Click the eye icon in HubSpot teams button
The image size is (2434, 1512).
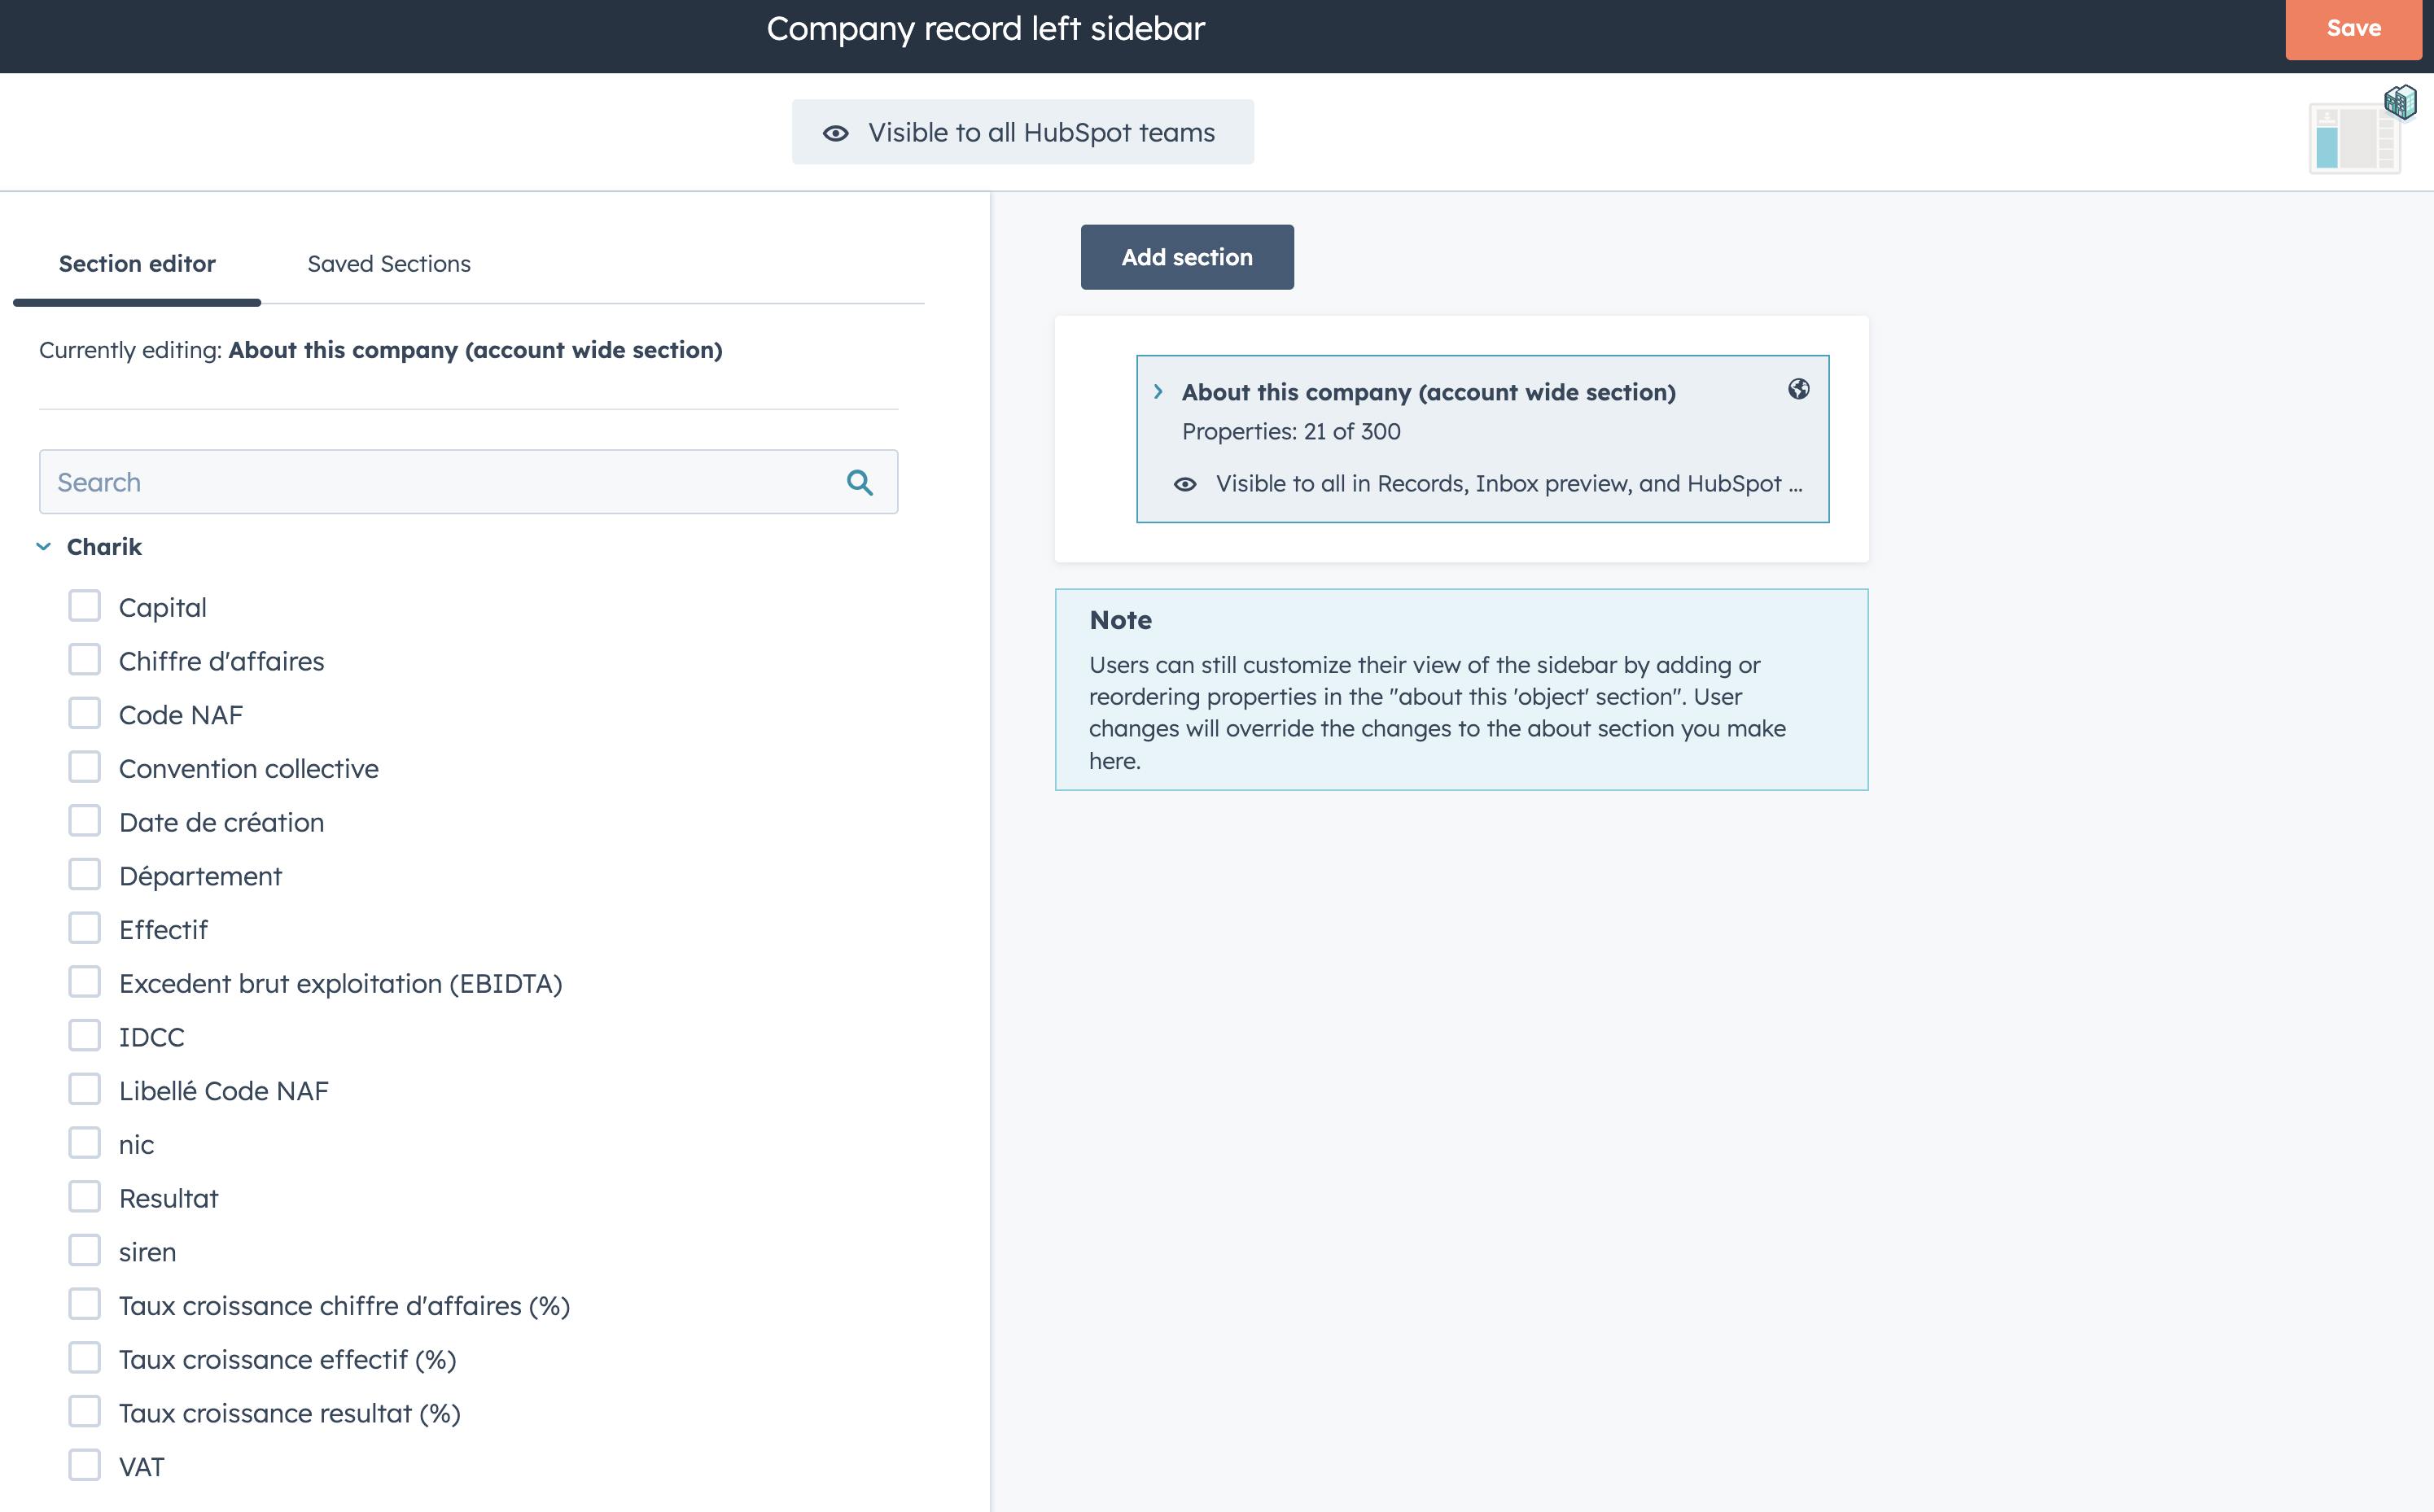pyautogui.click(x=836, y=133)
